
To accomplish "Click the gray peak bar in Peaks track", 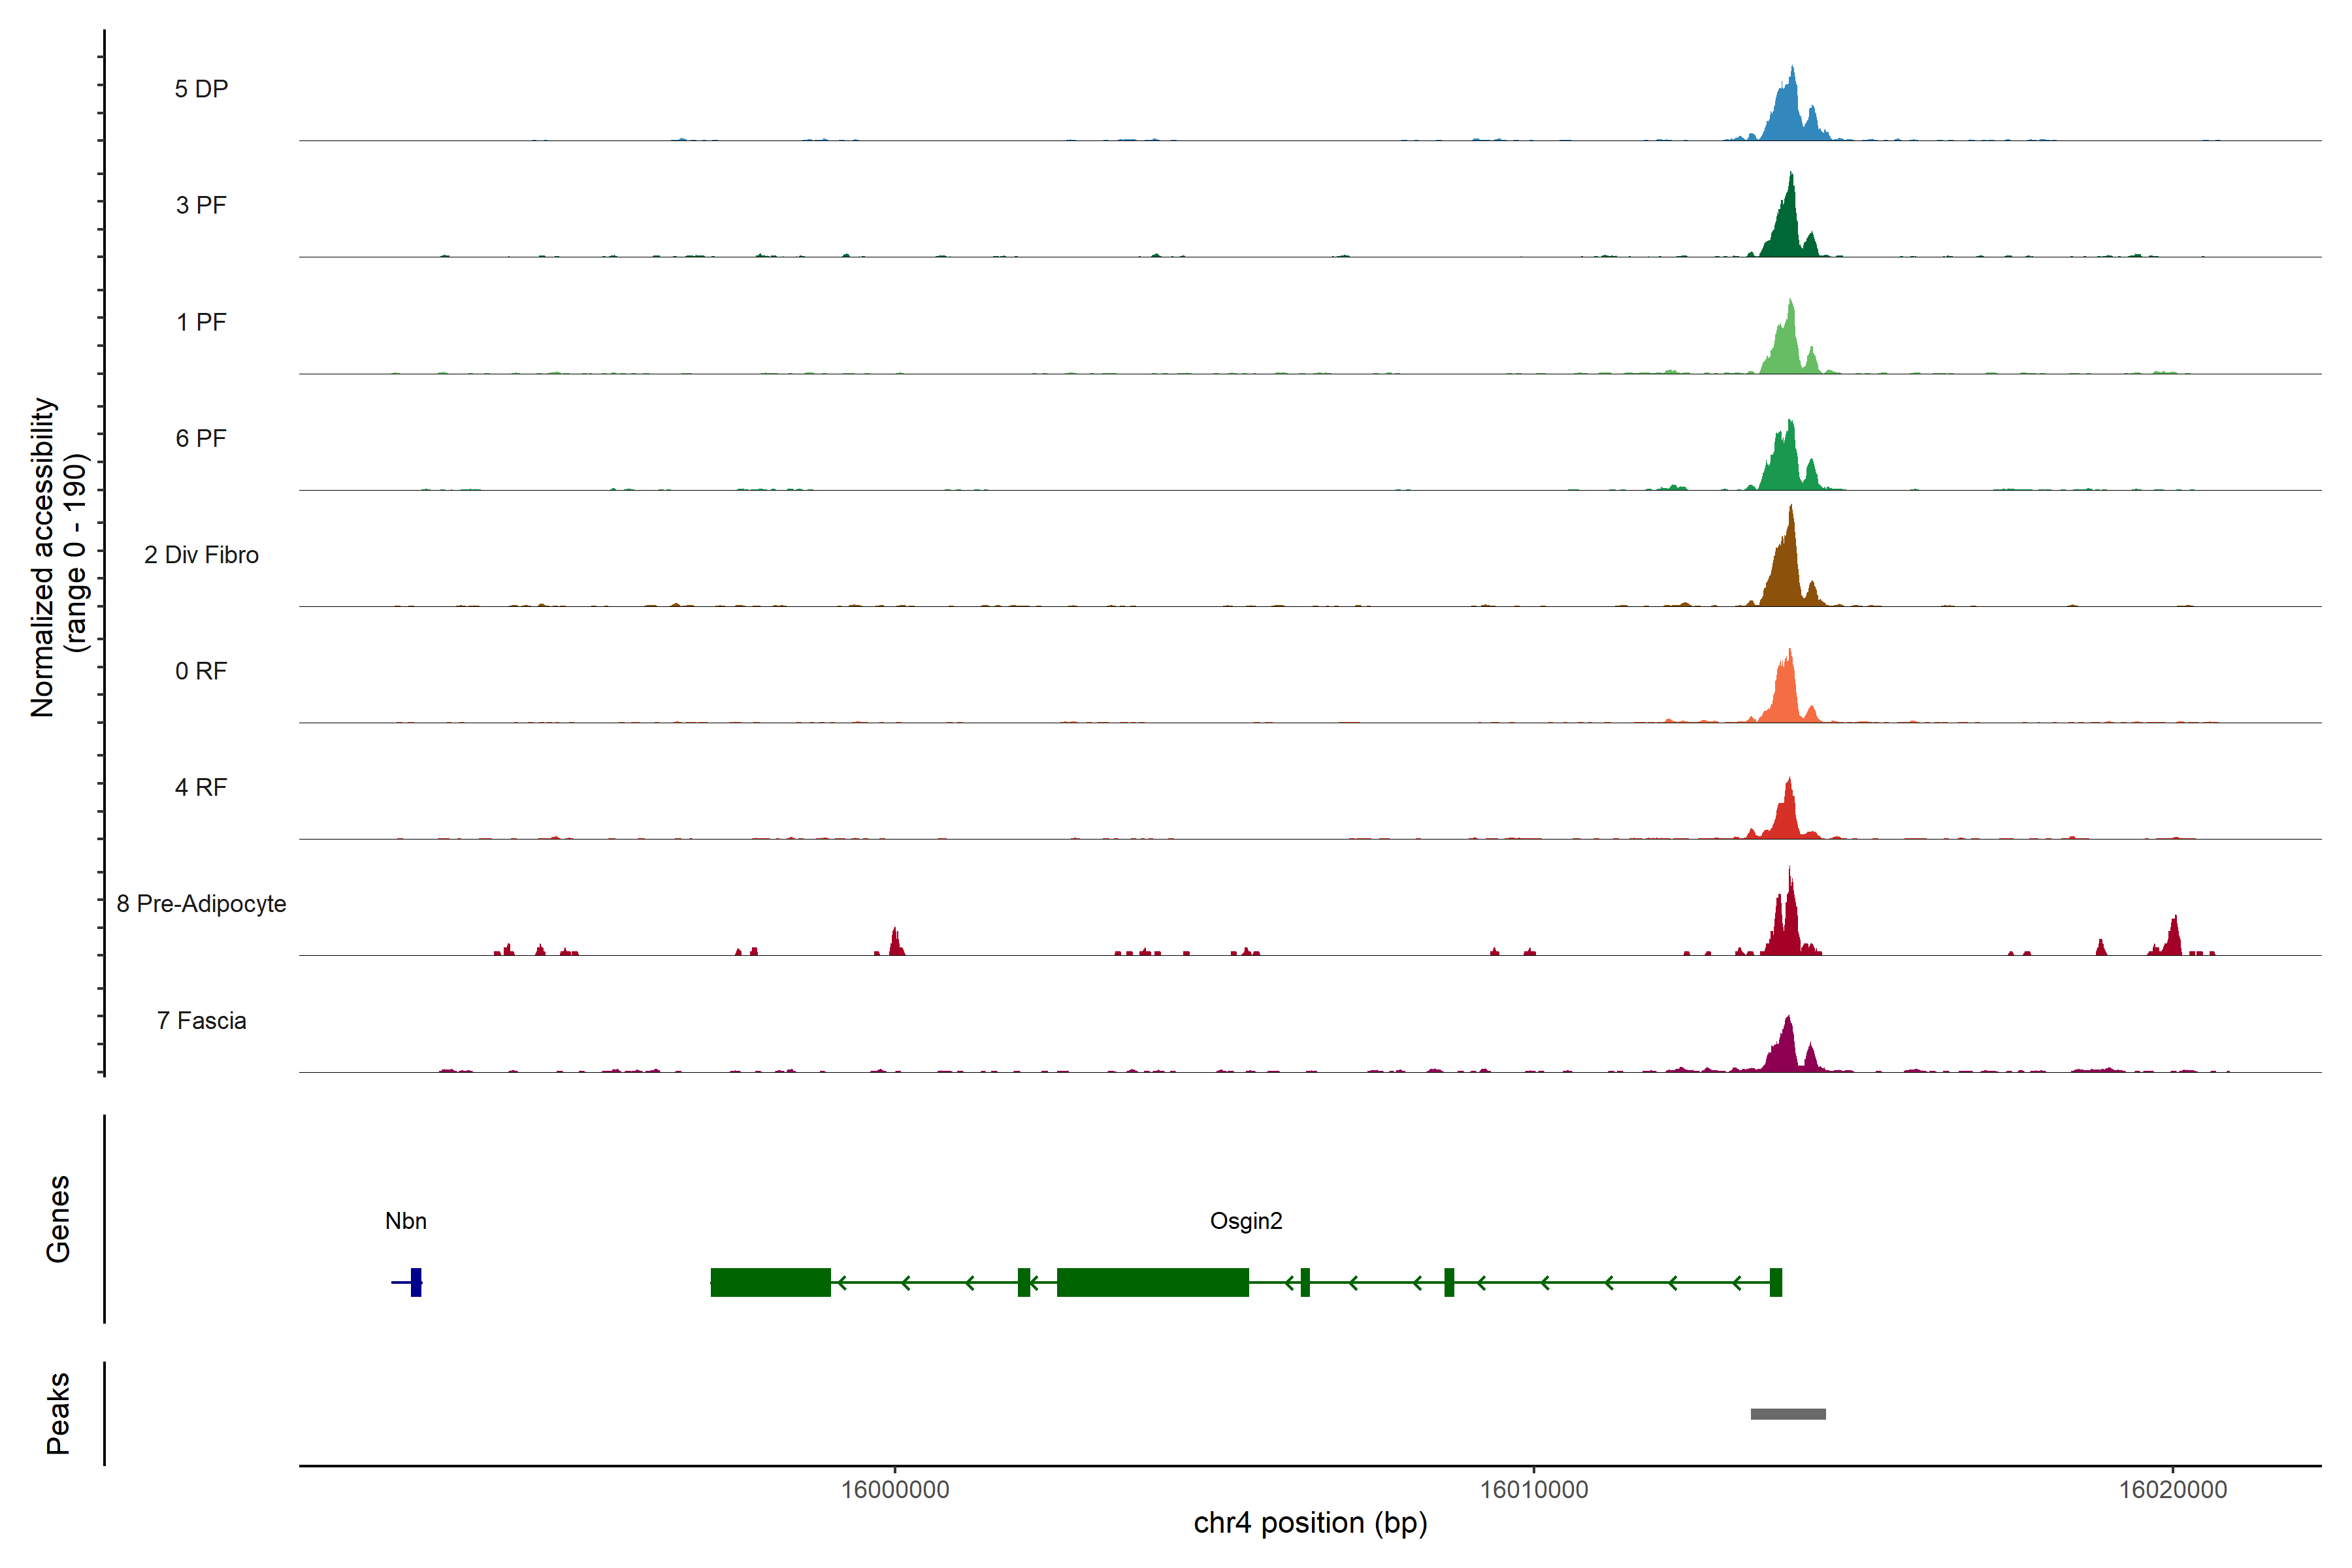I will [x=1788, y=1414].
